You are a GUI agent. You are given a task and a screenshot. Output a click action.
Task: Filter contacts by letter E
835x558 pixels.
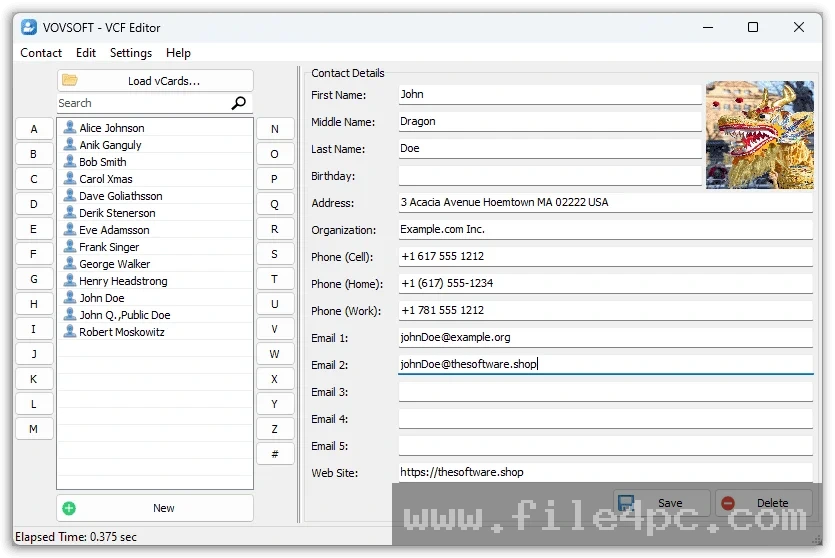pos(34,229)
